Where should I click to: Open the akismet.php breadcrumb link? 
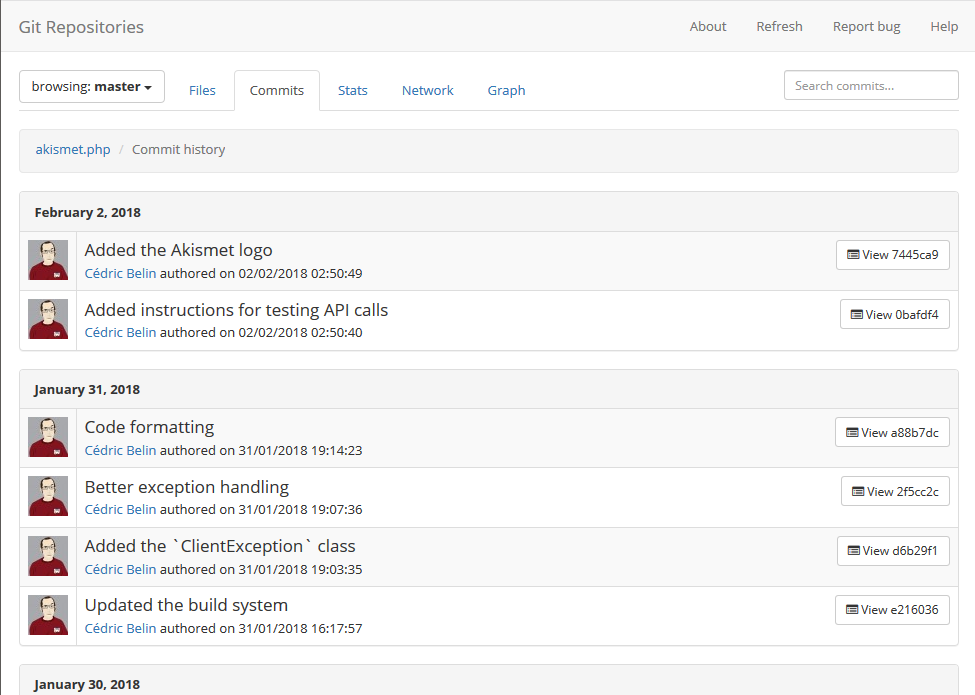pyautogui.click(x=73, y=149)
